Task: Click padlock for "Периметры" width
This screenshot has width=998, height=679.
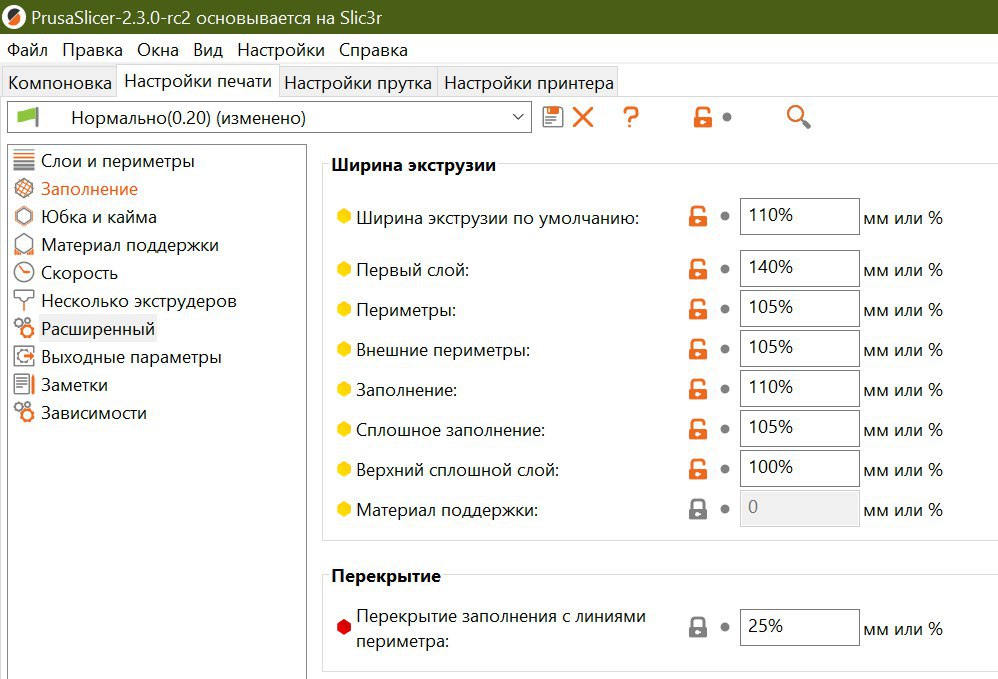Action: click(698, 309)
